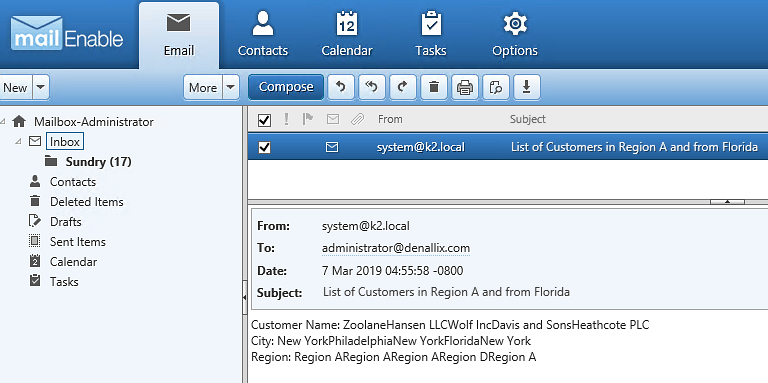Click the priority exclamation column header

pos(287,119)
